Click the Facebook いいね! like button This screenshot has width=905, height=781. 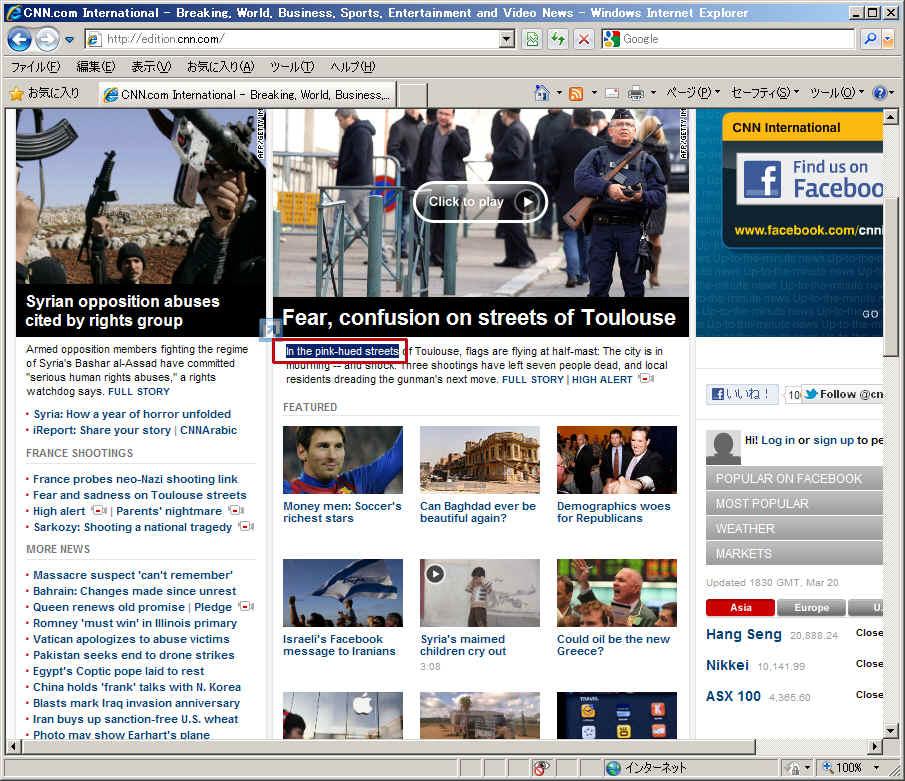(x=742, y=394)
